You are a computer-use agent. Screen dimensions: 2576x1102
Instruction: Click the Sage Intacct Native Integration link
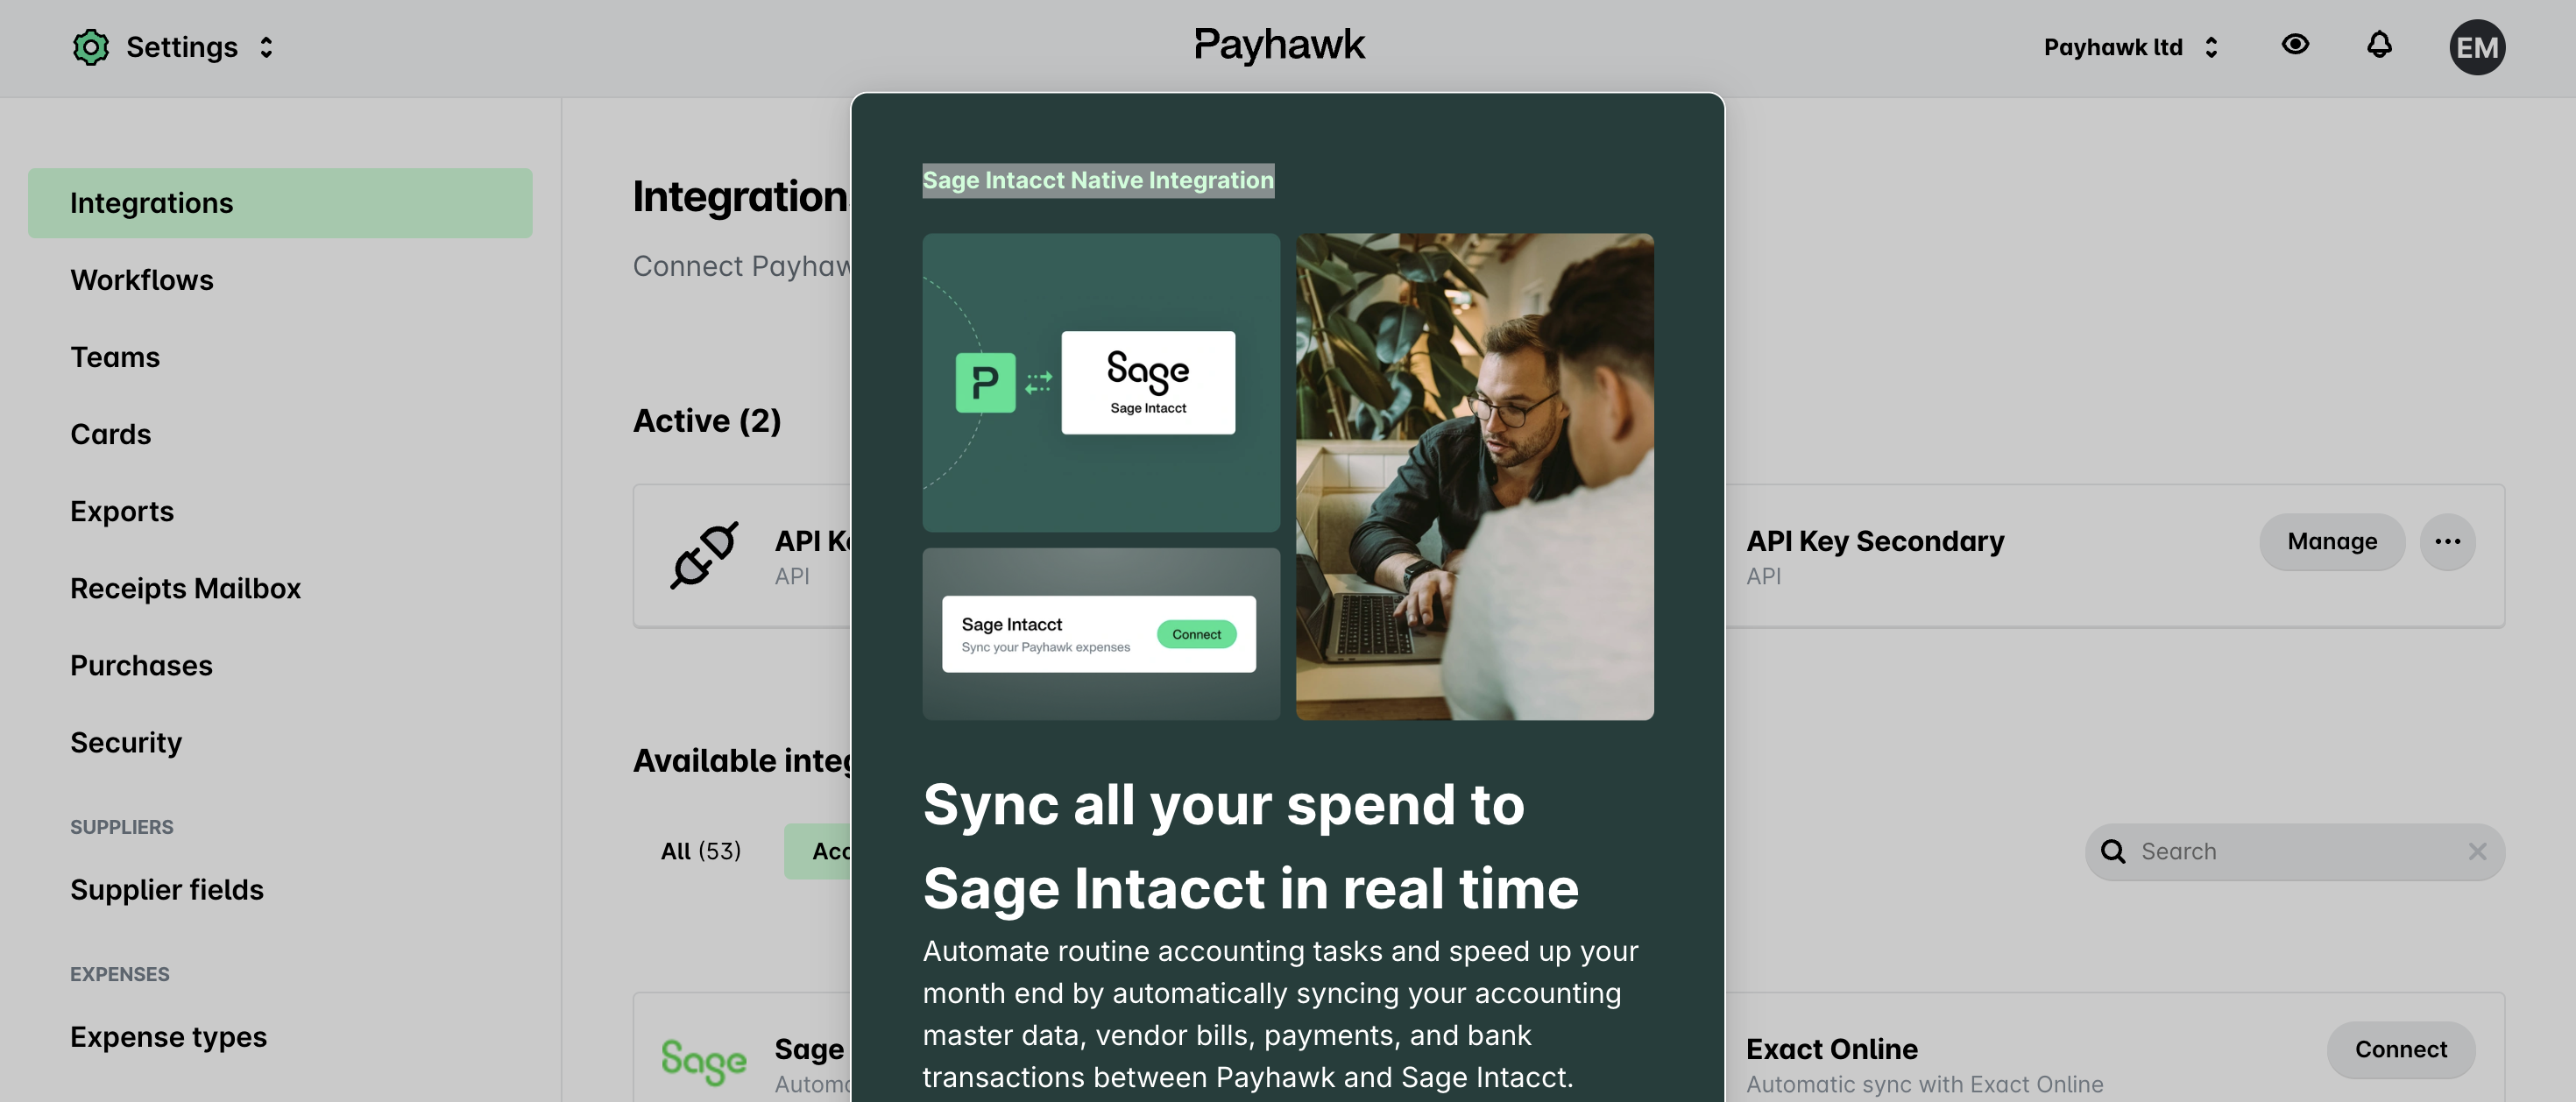click(1097, 180)
